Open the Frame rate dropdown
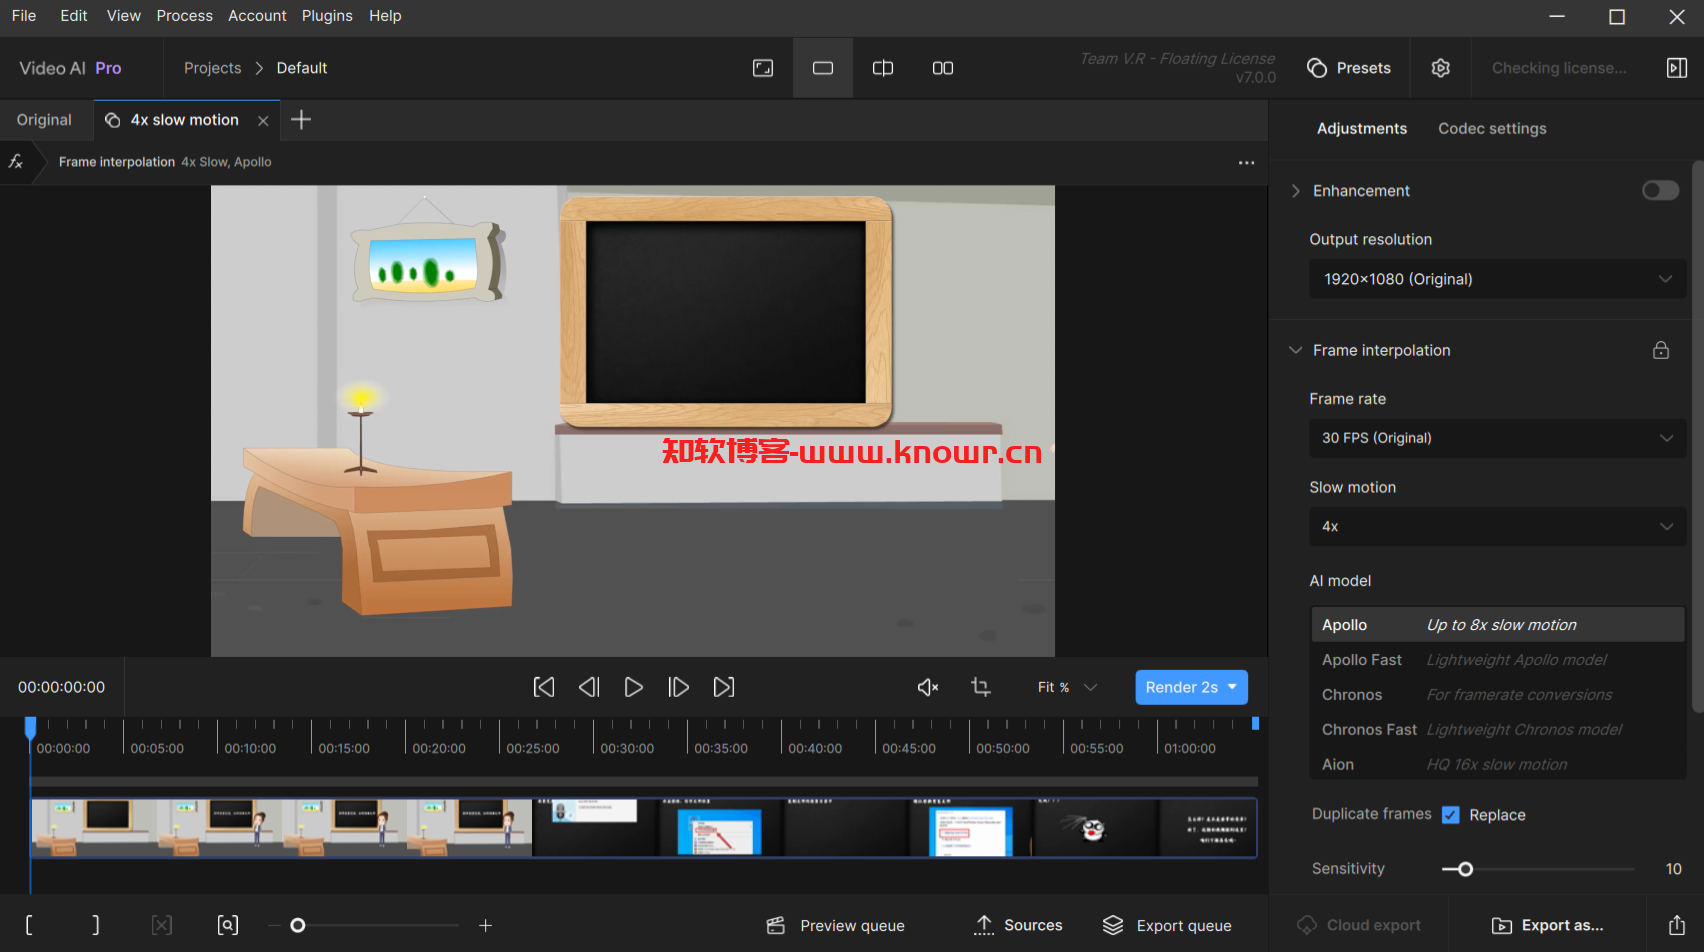Image resolution: width=1704 pixels, height=952 pixels. pos(1497,438)
